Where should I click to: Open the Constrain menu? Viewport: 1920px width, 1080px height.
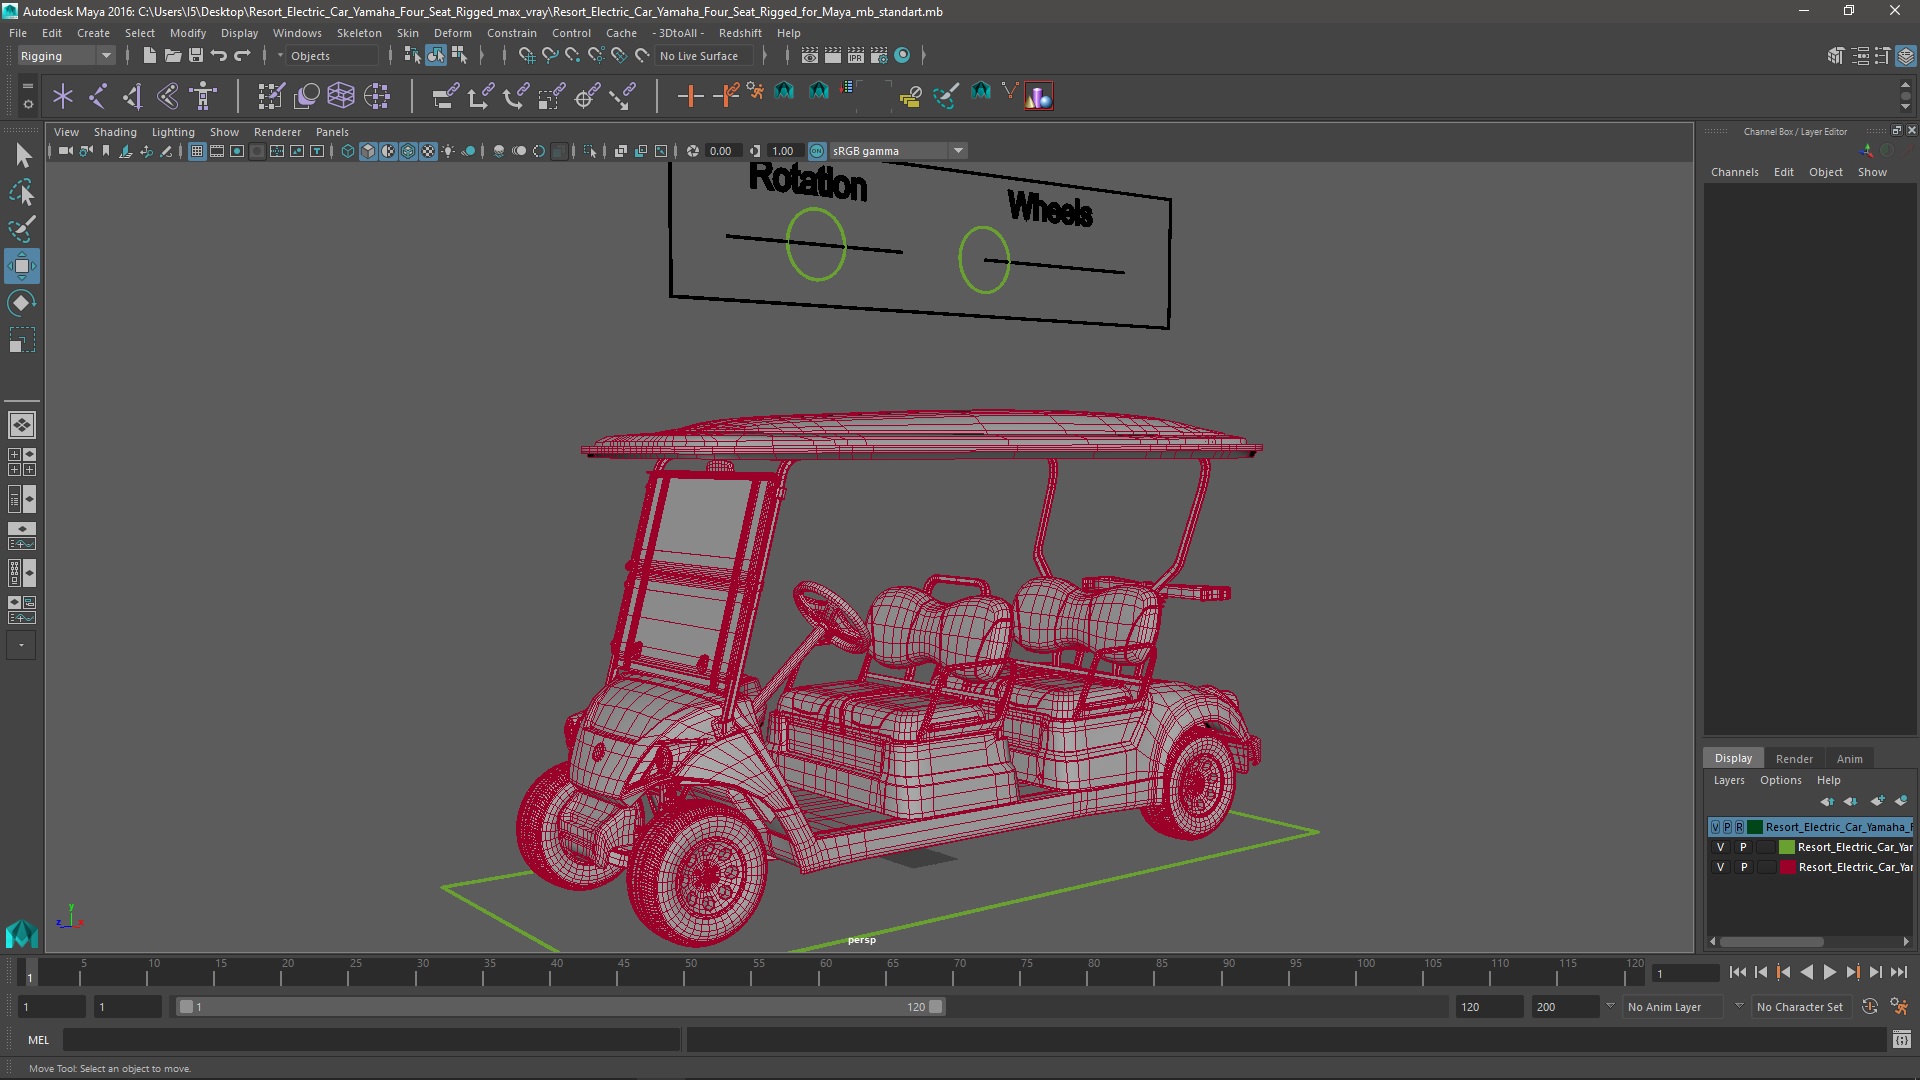tap(512, 33)
